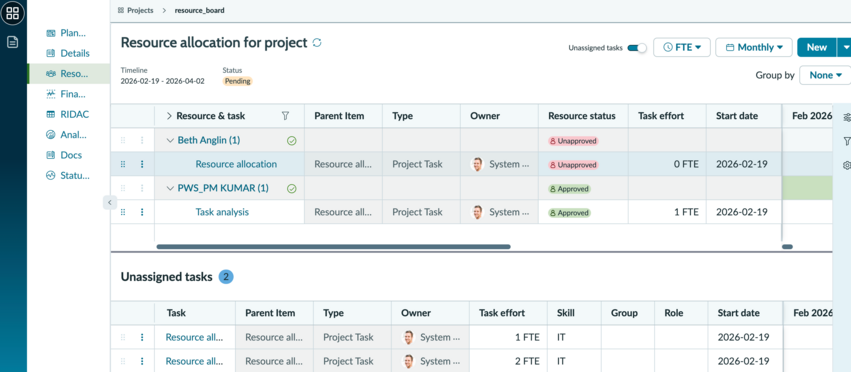Open the arrow next to New button
The height and width of the screenshot is (372, 851).
844,47
